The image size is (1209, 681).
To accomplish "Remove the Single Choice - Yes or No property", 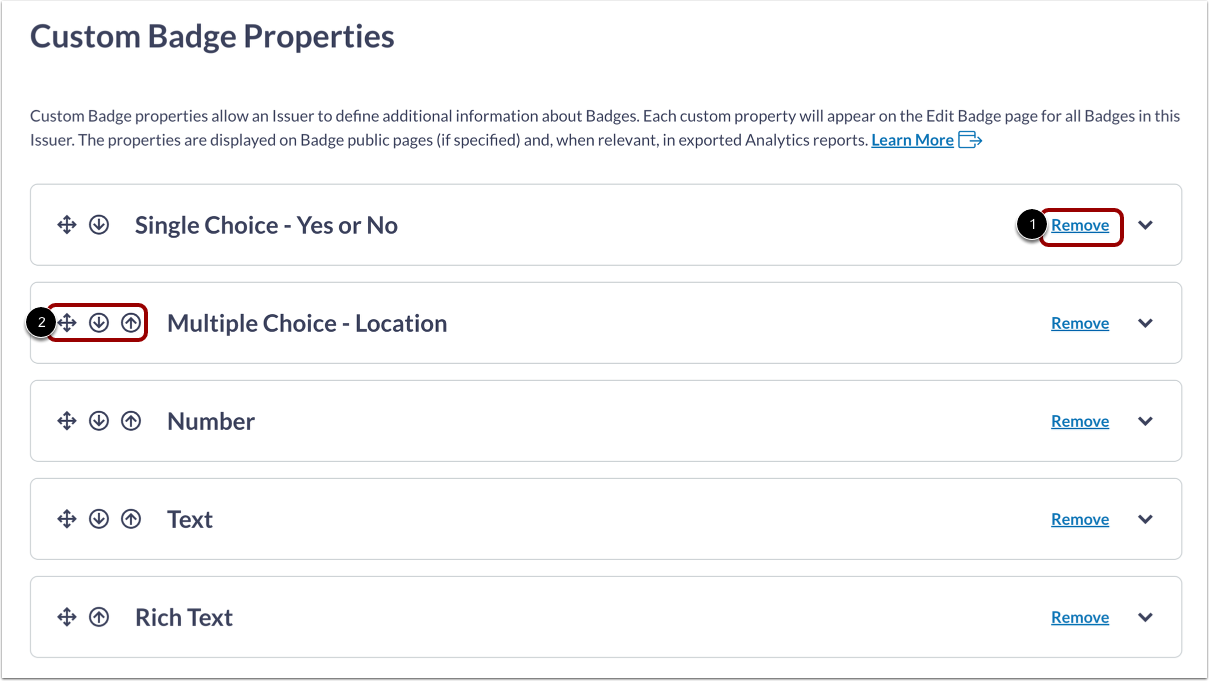I will [1079, 224].
